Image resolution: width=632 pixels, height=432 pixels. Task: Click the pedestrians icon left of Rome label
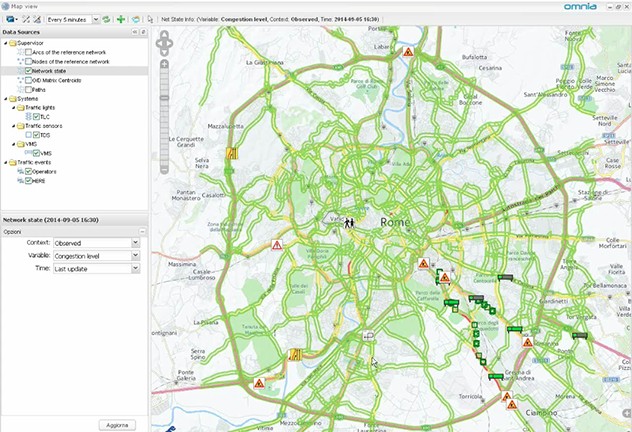click(349, 222)
